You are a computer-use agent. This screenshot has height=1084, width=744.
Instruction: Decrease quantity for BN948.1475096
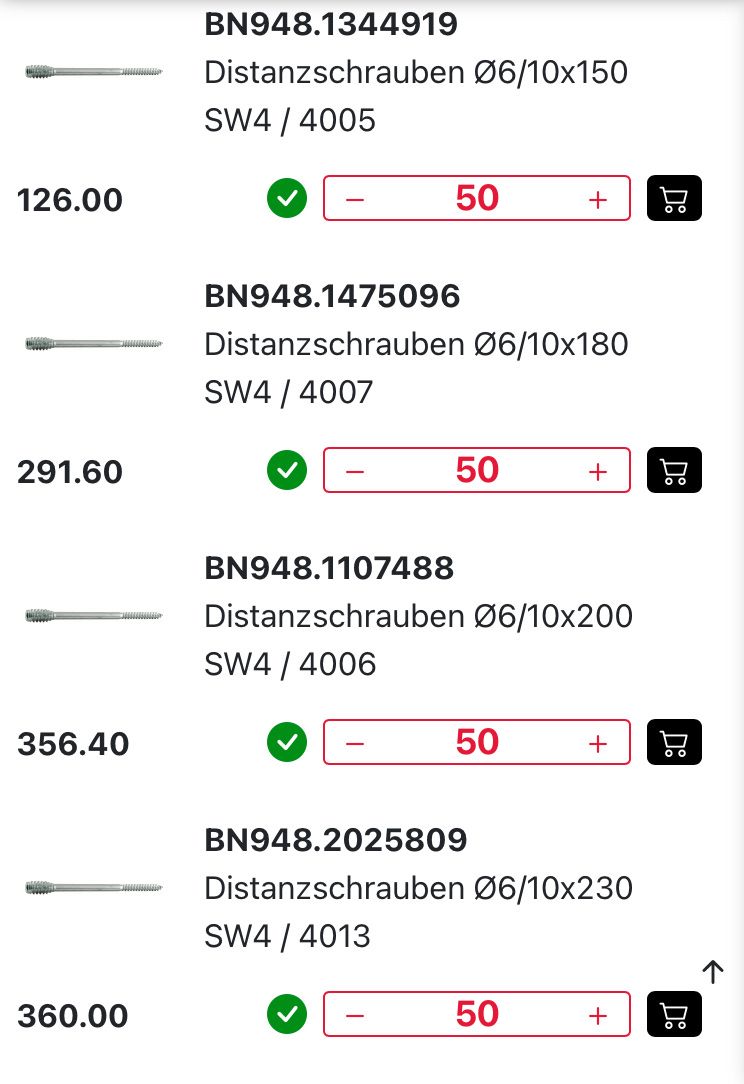(355, 471)
